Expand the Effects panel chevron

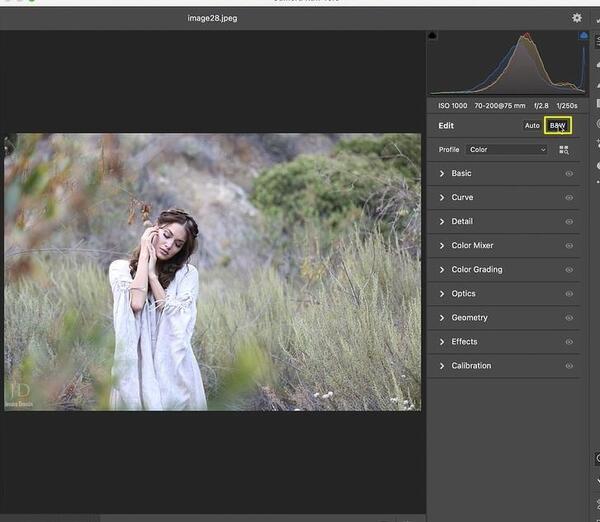442,342
